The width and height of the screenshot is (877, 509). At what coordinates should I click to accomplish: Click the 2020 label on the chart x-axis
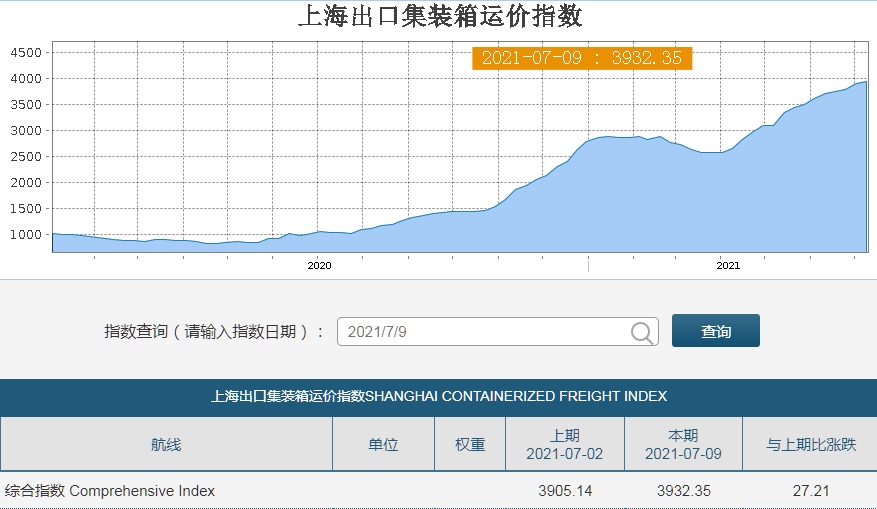point(319,265)
